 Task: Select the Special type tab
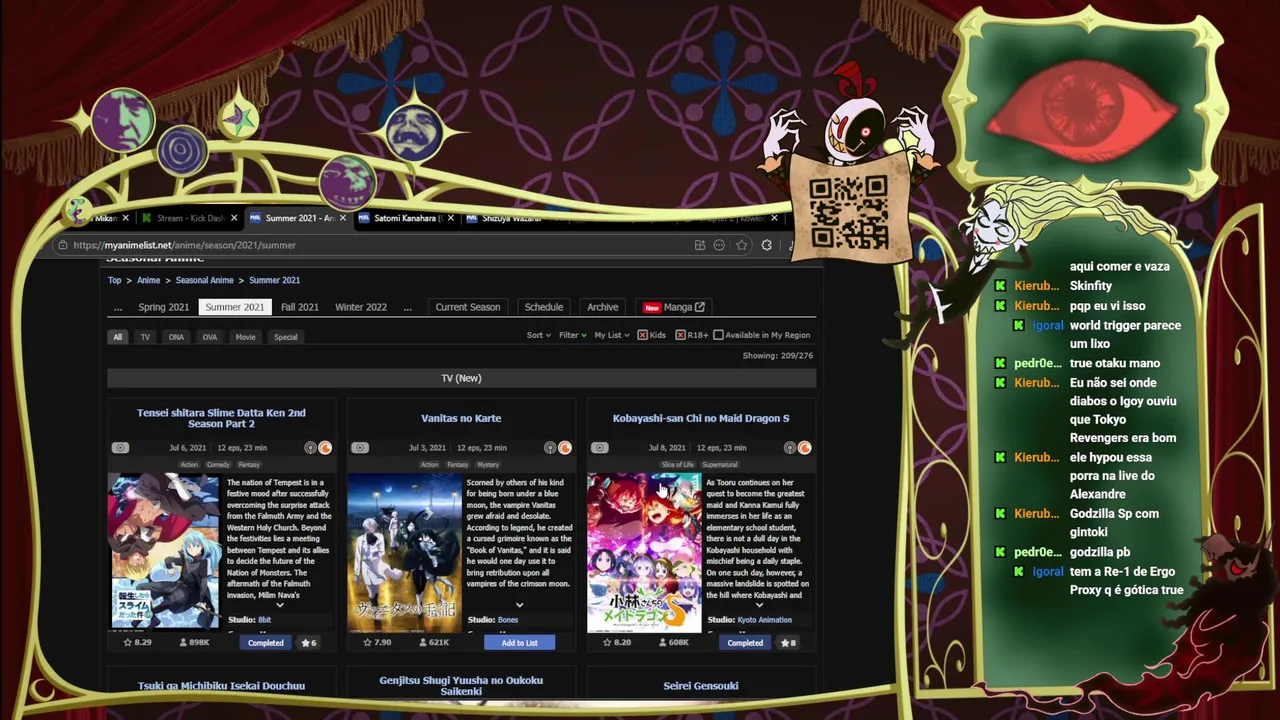(286, 337)
